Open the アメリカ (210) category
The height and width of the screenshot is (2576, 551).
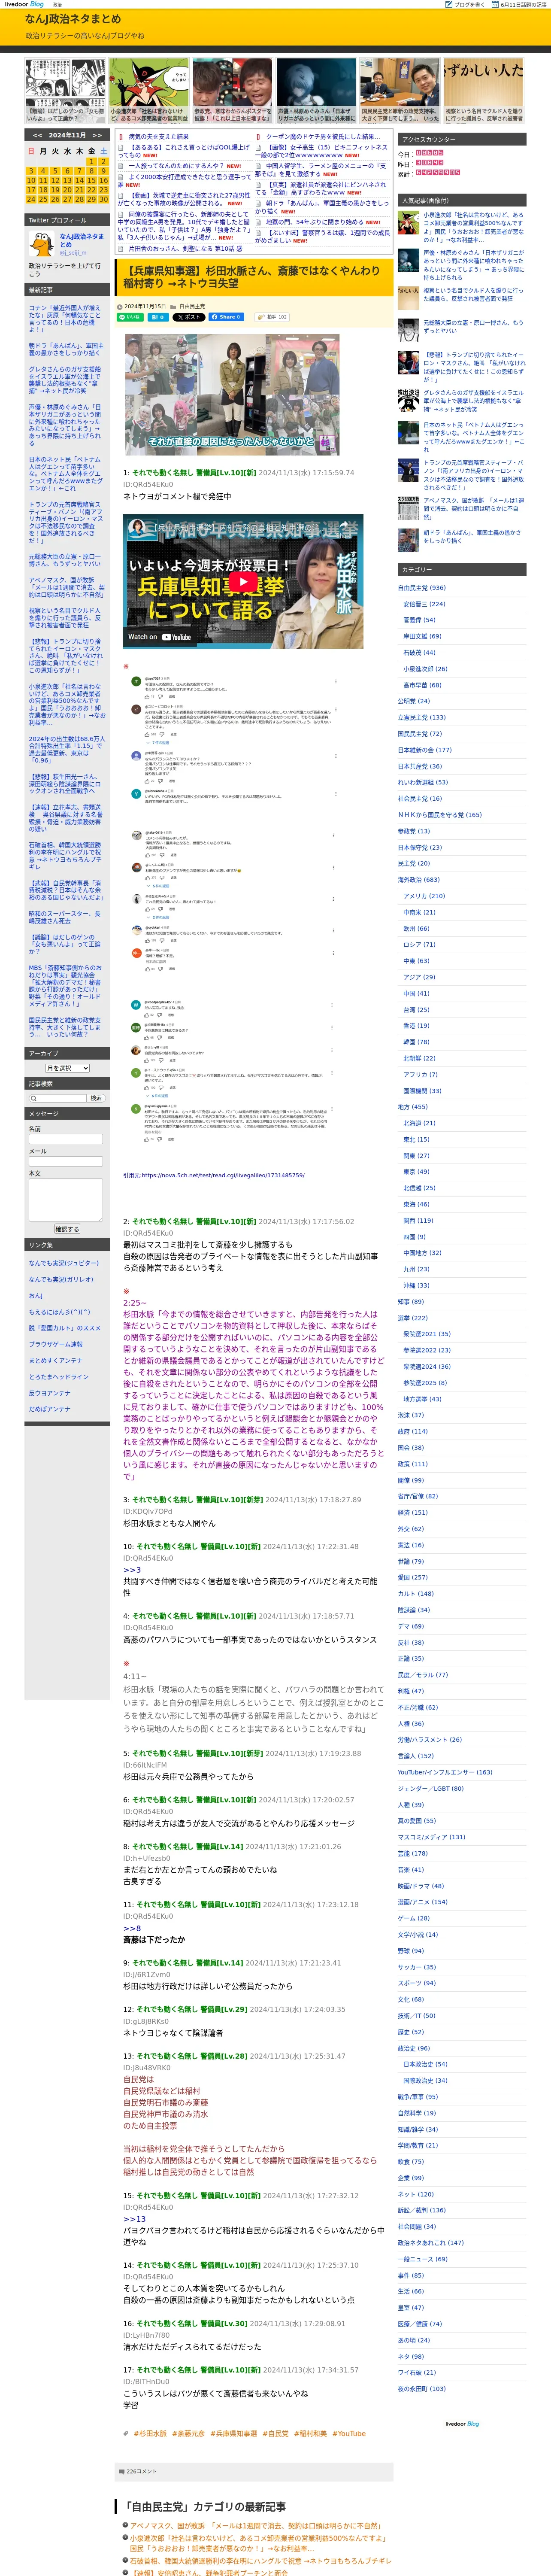(x=424, y=896)
